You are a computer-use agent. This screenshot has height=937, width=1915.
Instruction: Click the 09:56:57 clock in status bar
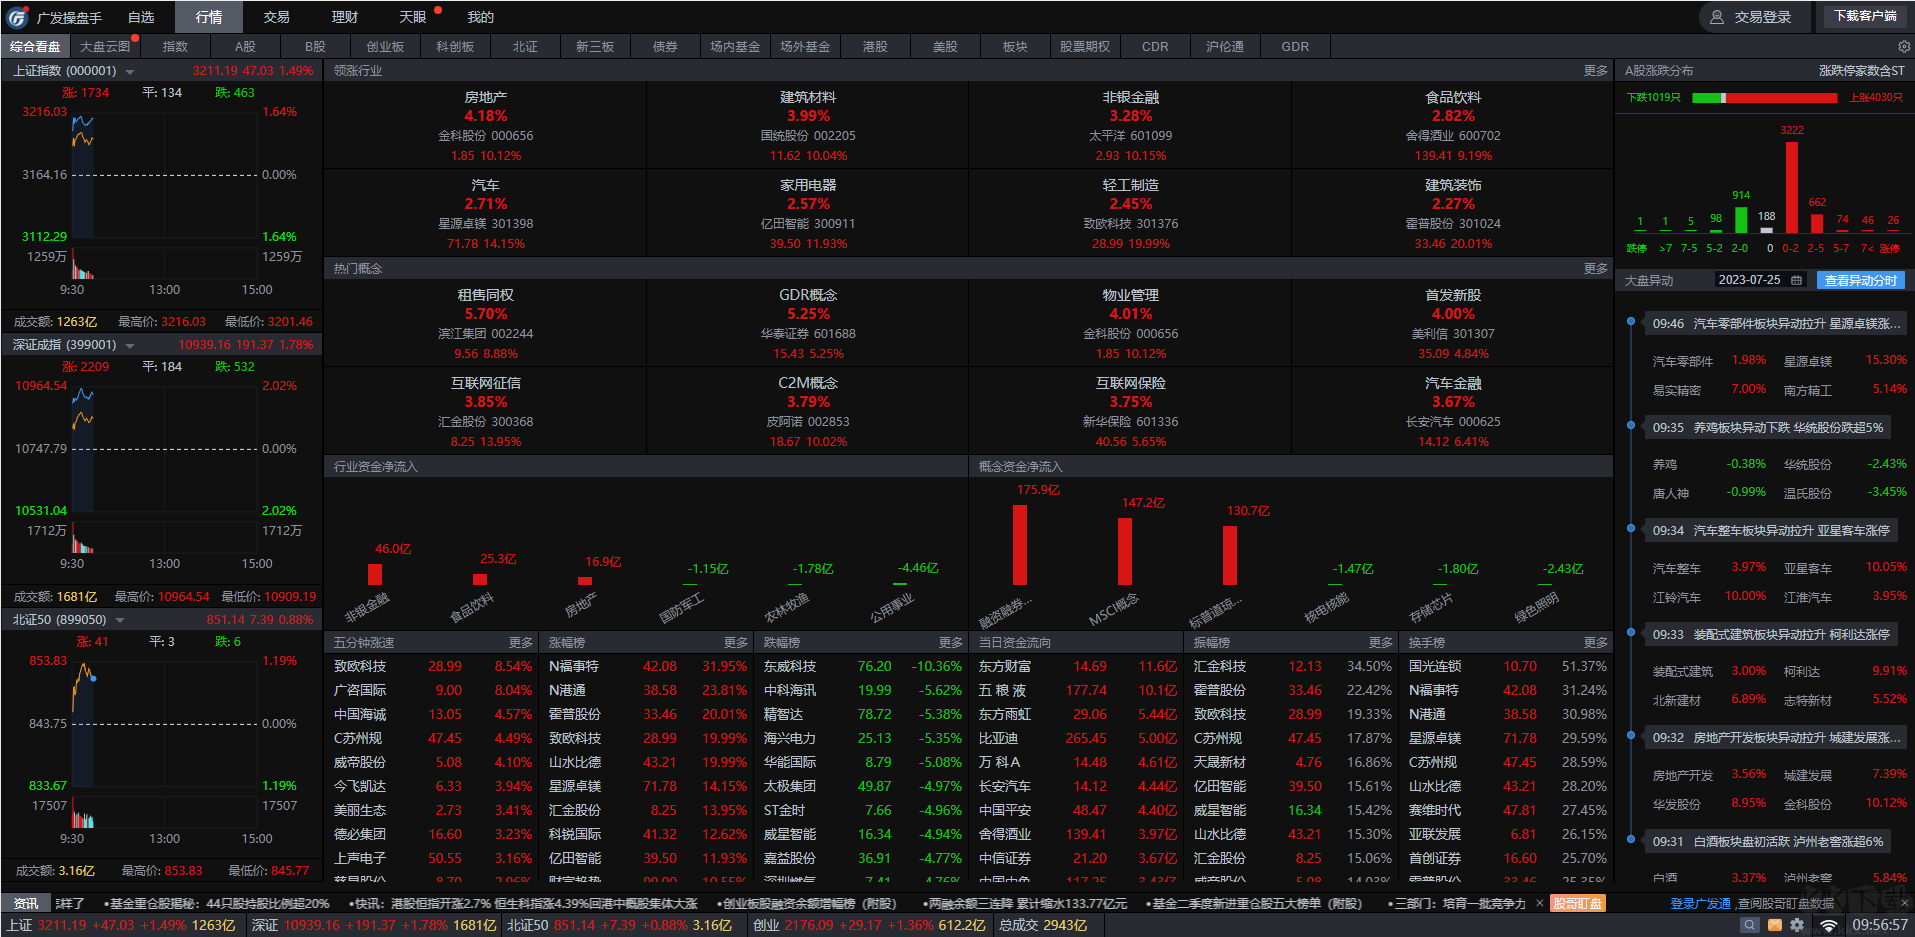point(1880,926)
